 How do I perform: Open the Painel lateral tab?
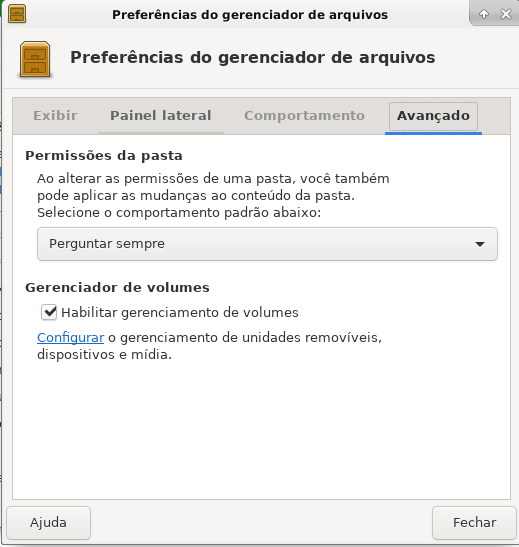pyautogui.click(x=161, y=116)
